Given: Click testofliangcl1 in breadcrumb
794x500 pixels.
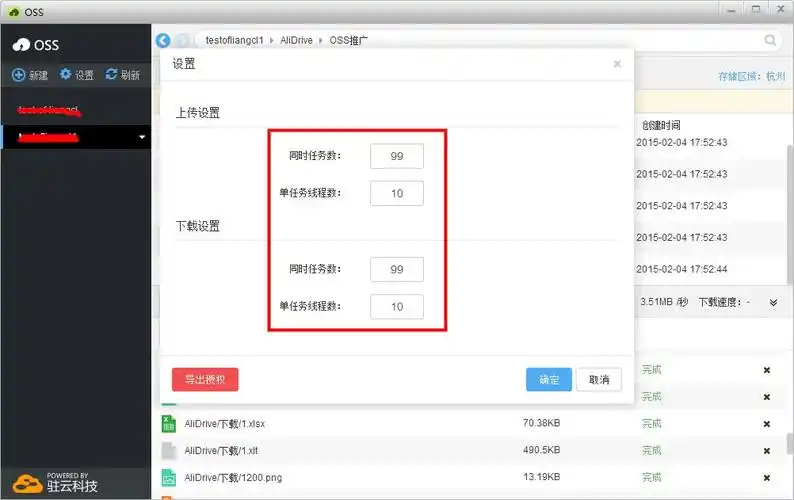Looking at the screenshot, I should tap(234, 40).
